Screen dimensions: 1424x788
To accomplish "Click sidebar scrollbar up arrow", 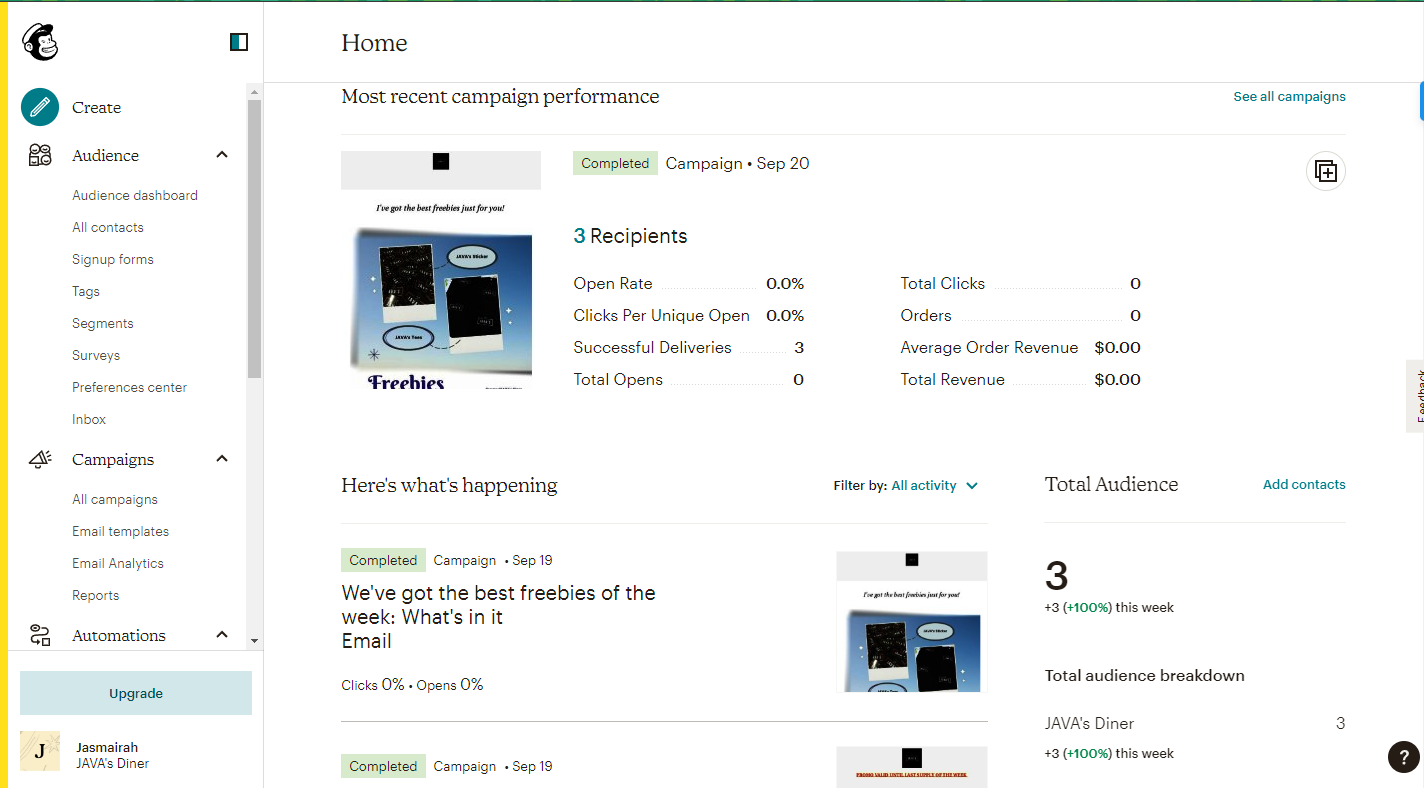I will [x=254, y=92].
